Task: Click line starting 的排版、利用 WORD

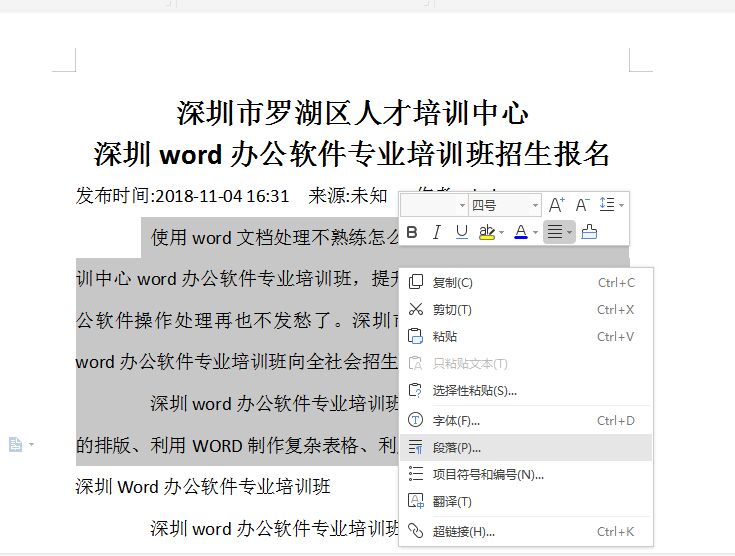Action: [237, 445]
